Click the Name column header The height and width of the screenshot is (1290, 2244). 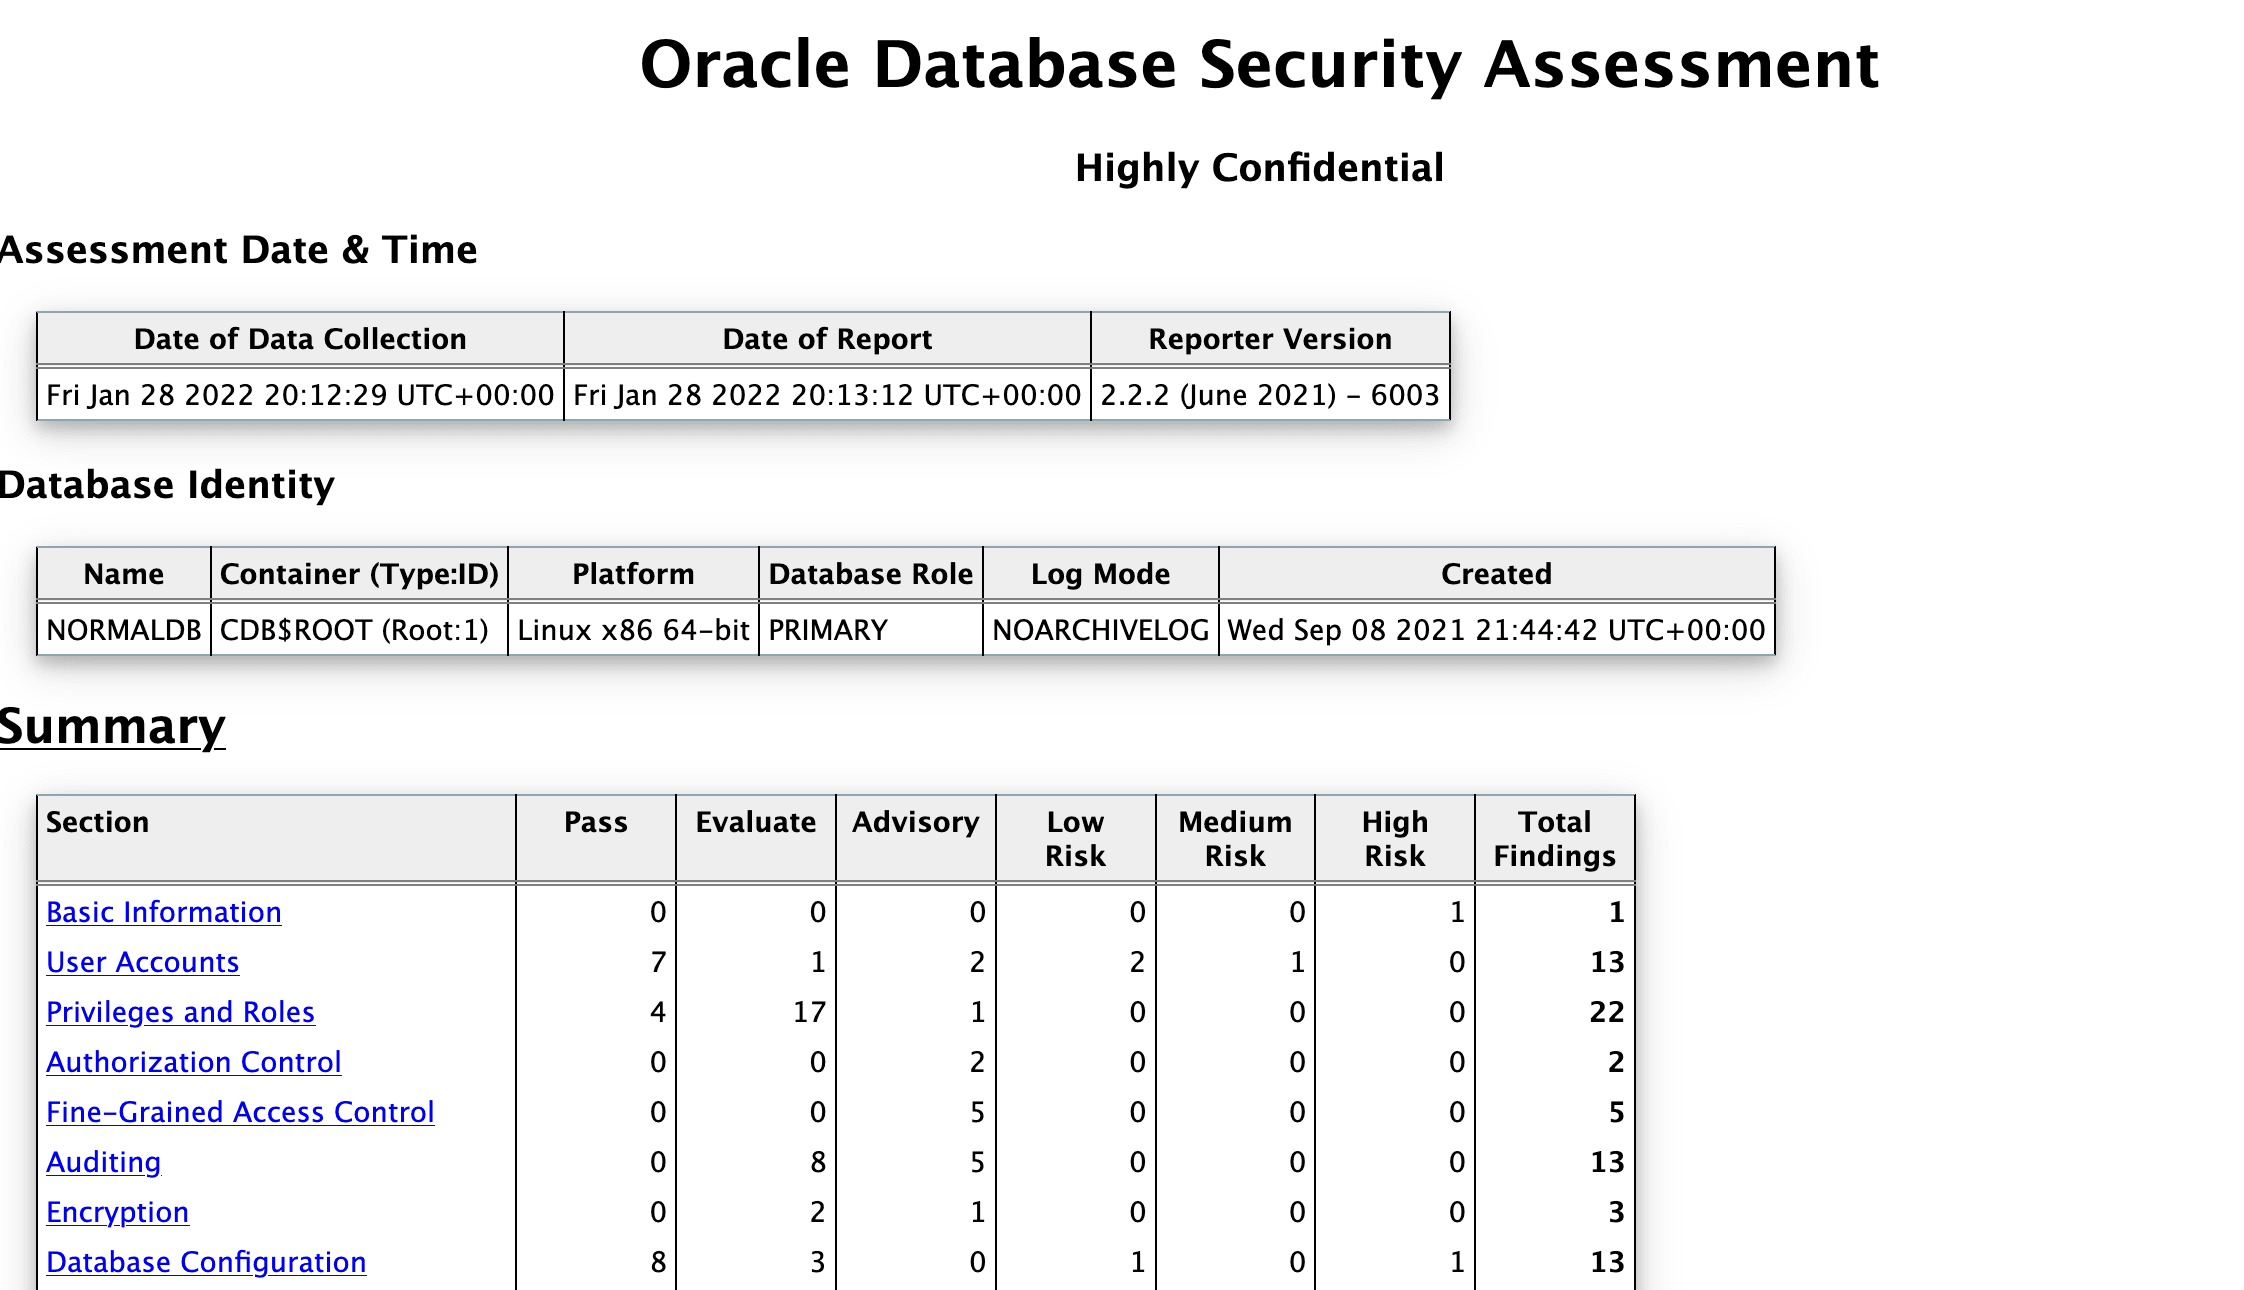tap(124, 574)
